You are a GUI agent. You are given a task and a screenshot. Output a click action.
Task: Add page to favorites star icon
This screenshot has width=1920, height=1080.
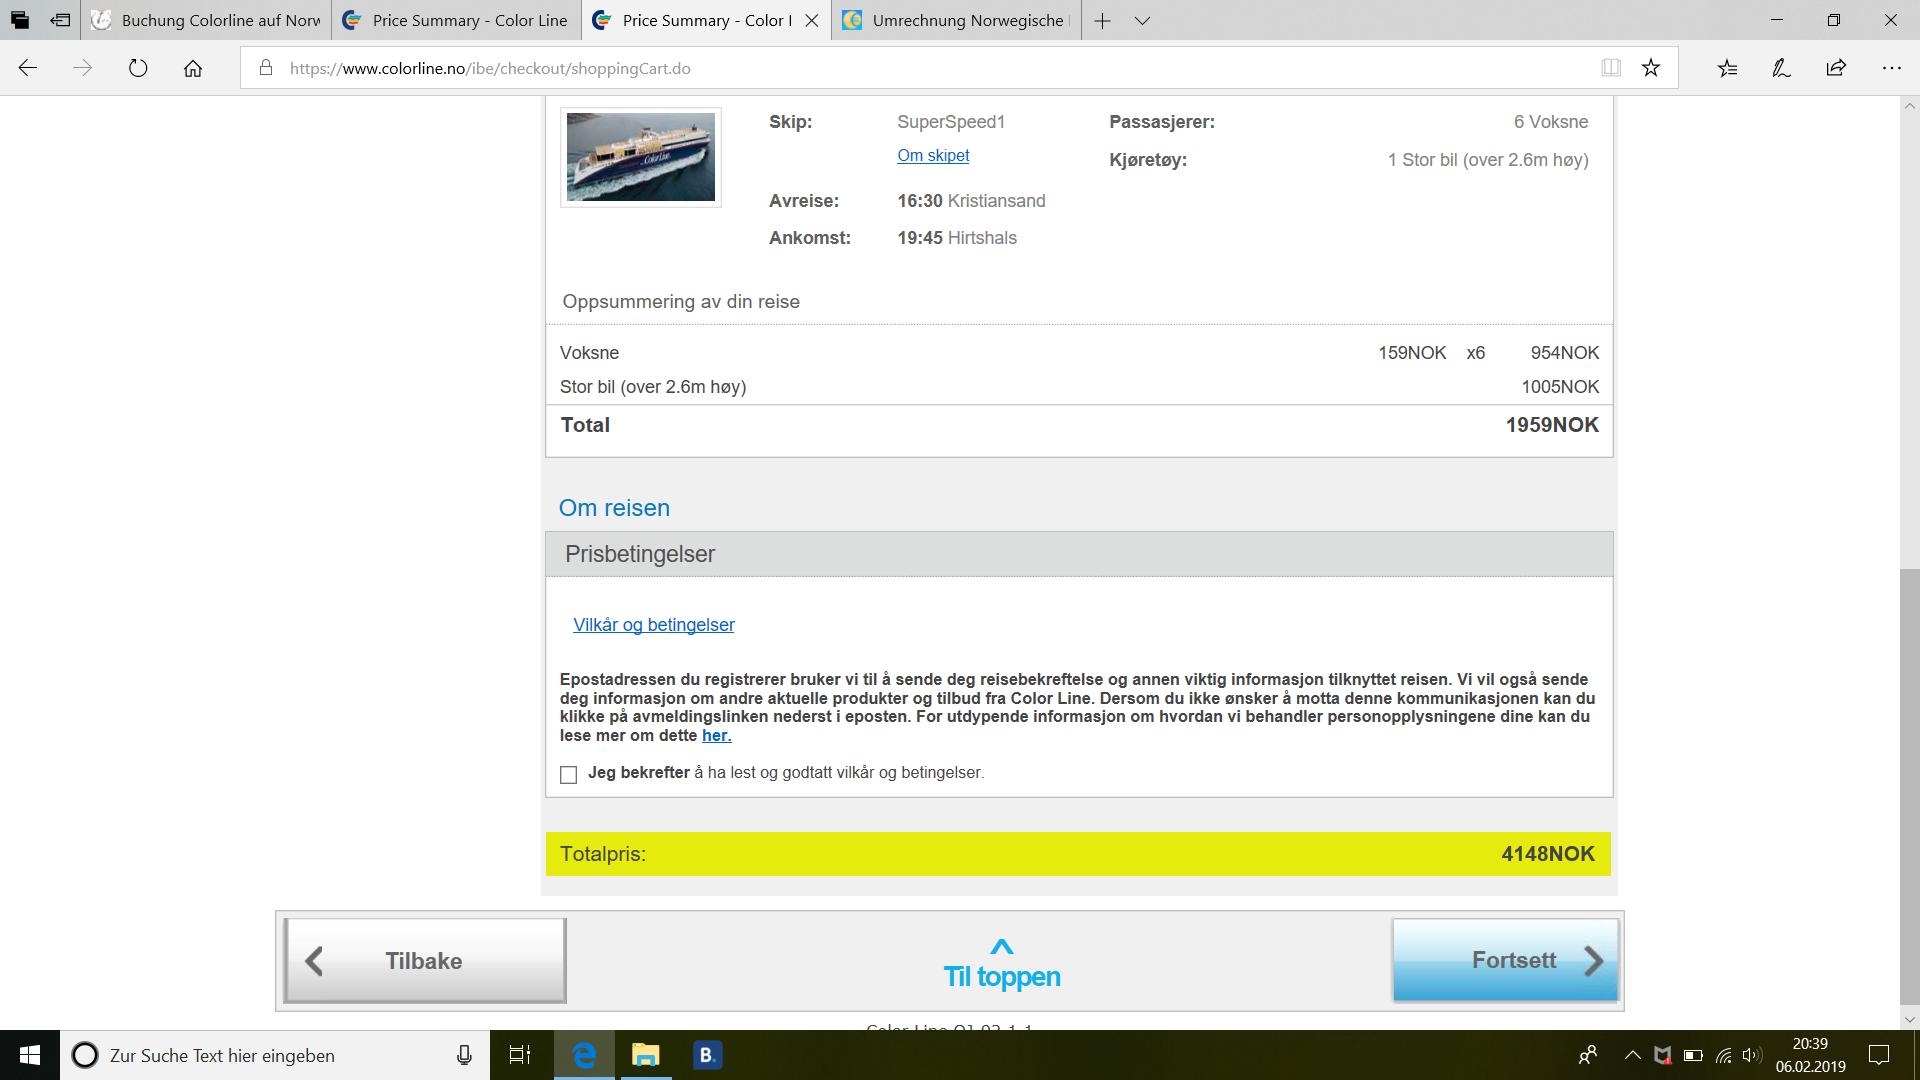pos(1651,68)
